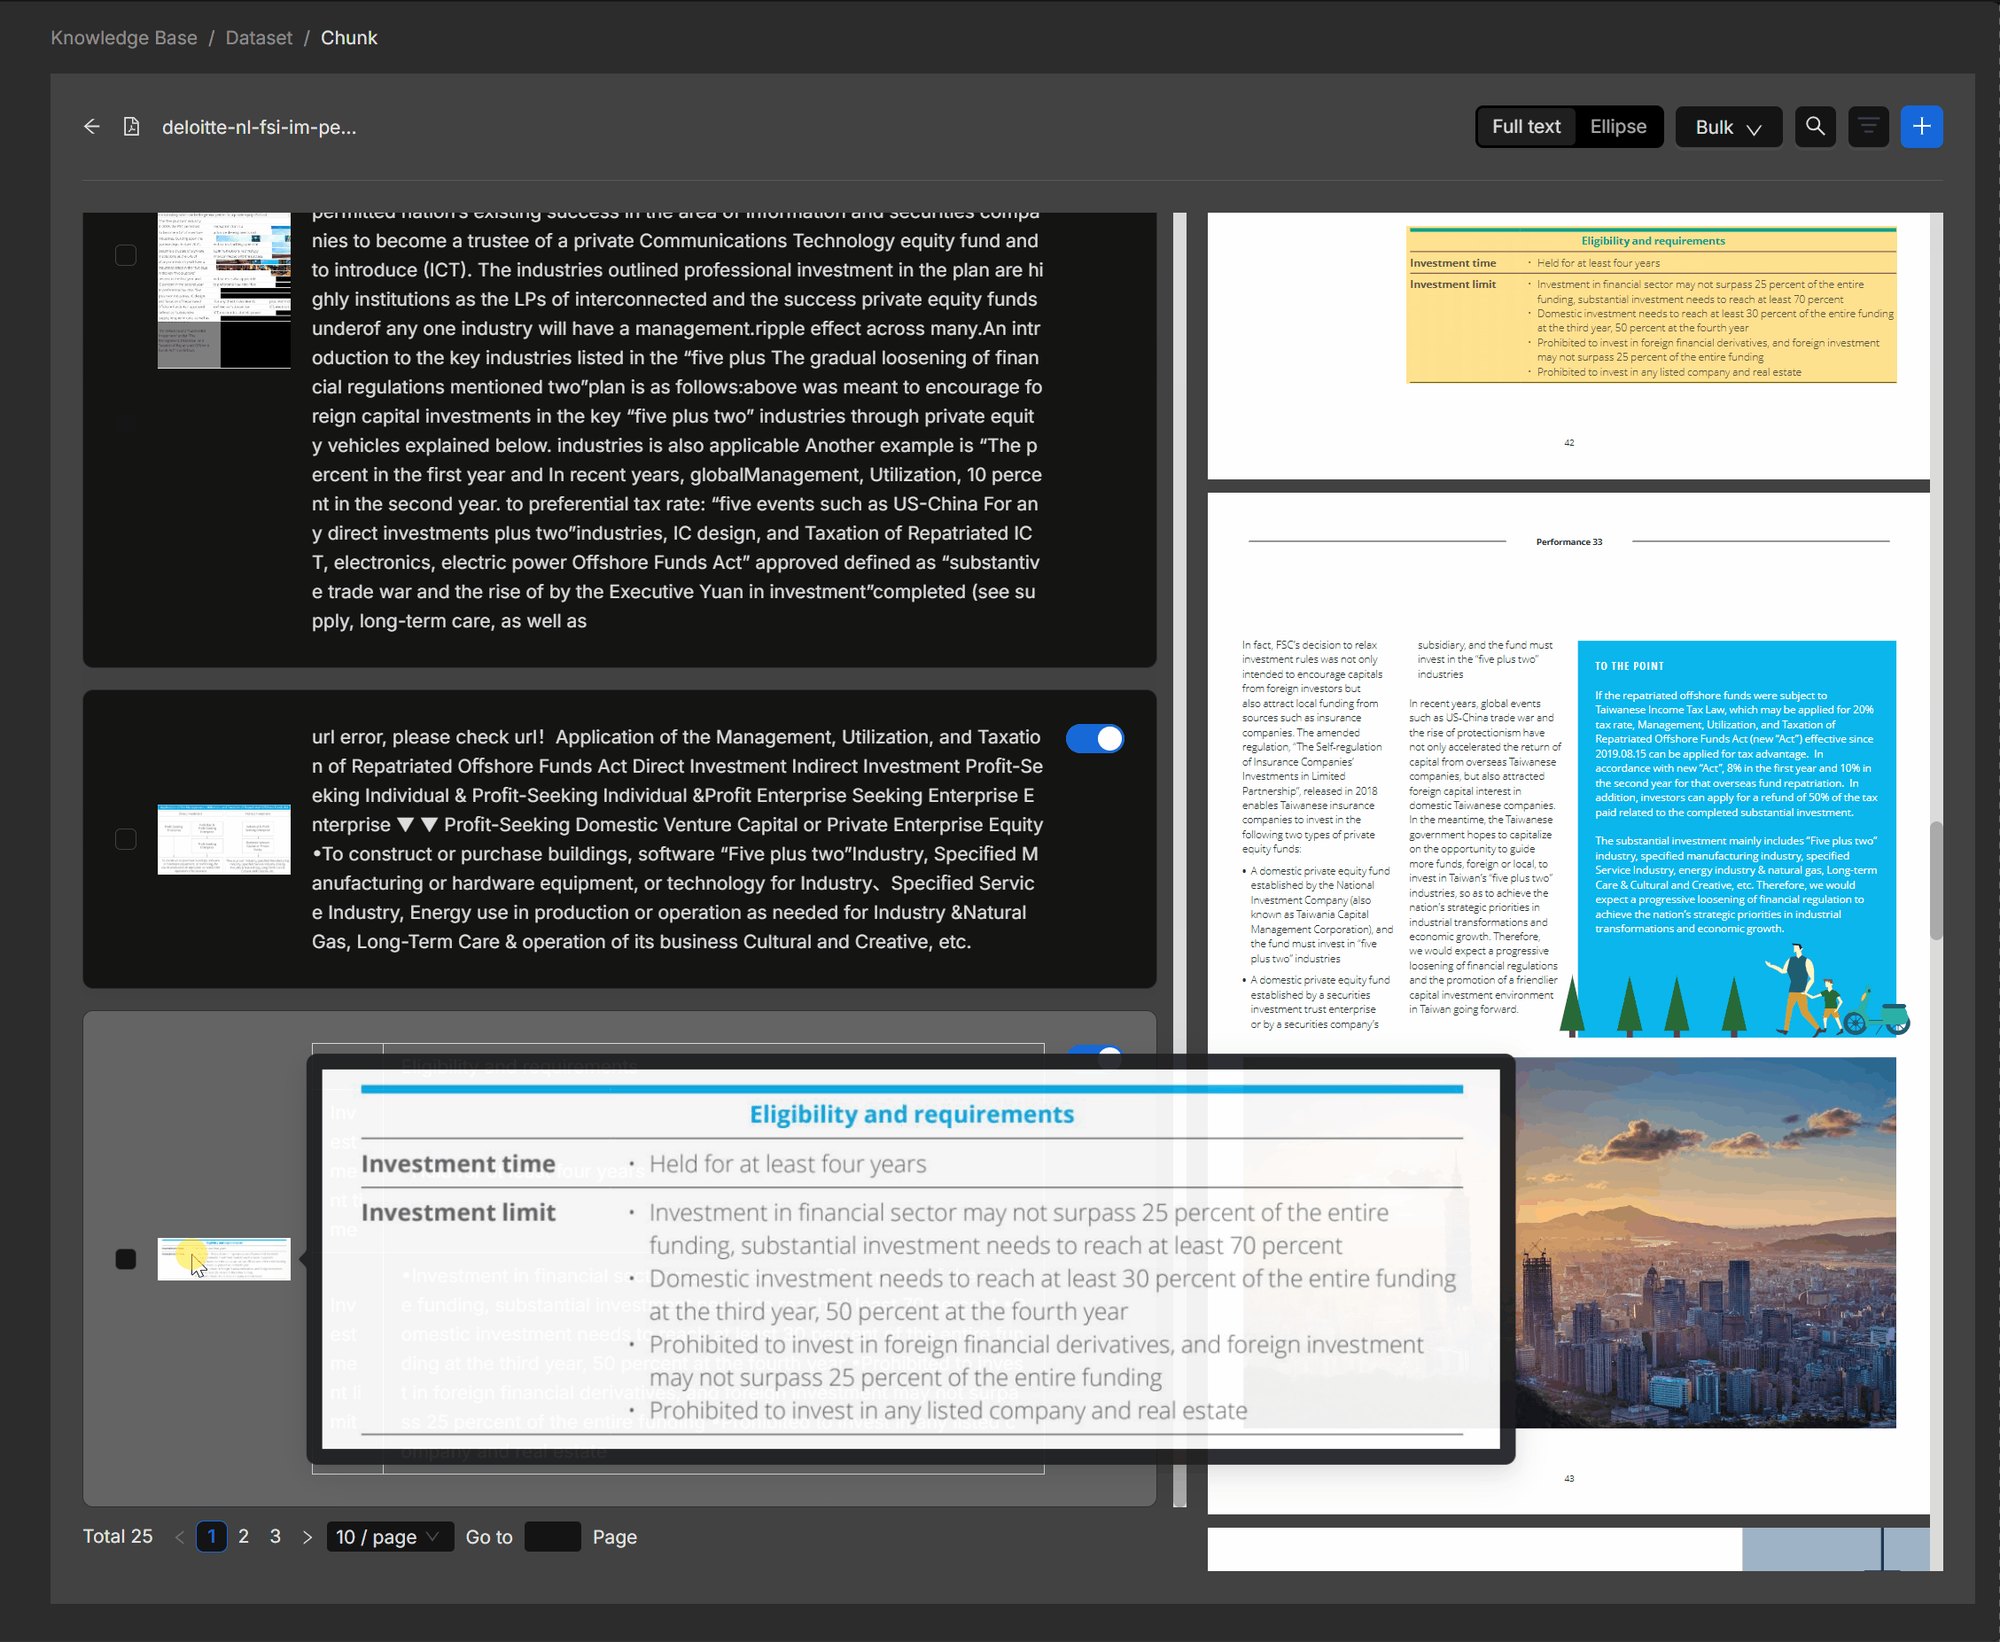Image resolution: width=2000 pixels, height=1642 pixels.
Task: Go to Dataset breadcrumb
Action: click(259, 38)
